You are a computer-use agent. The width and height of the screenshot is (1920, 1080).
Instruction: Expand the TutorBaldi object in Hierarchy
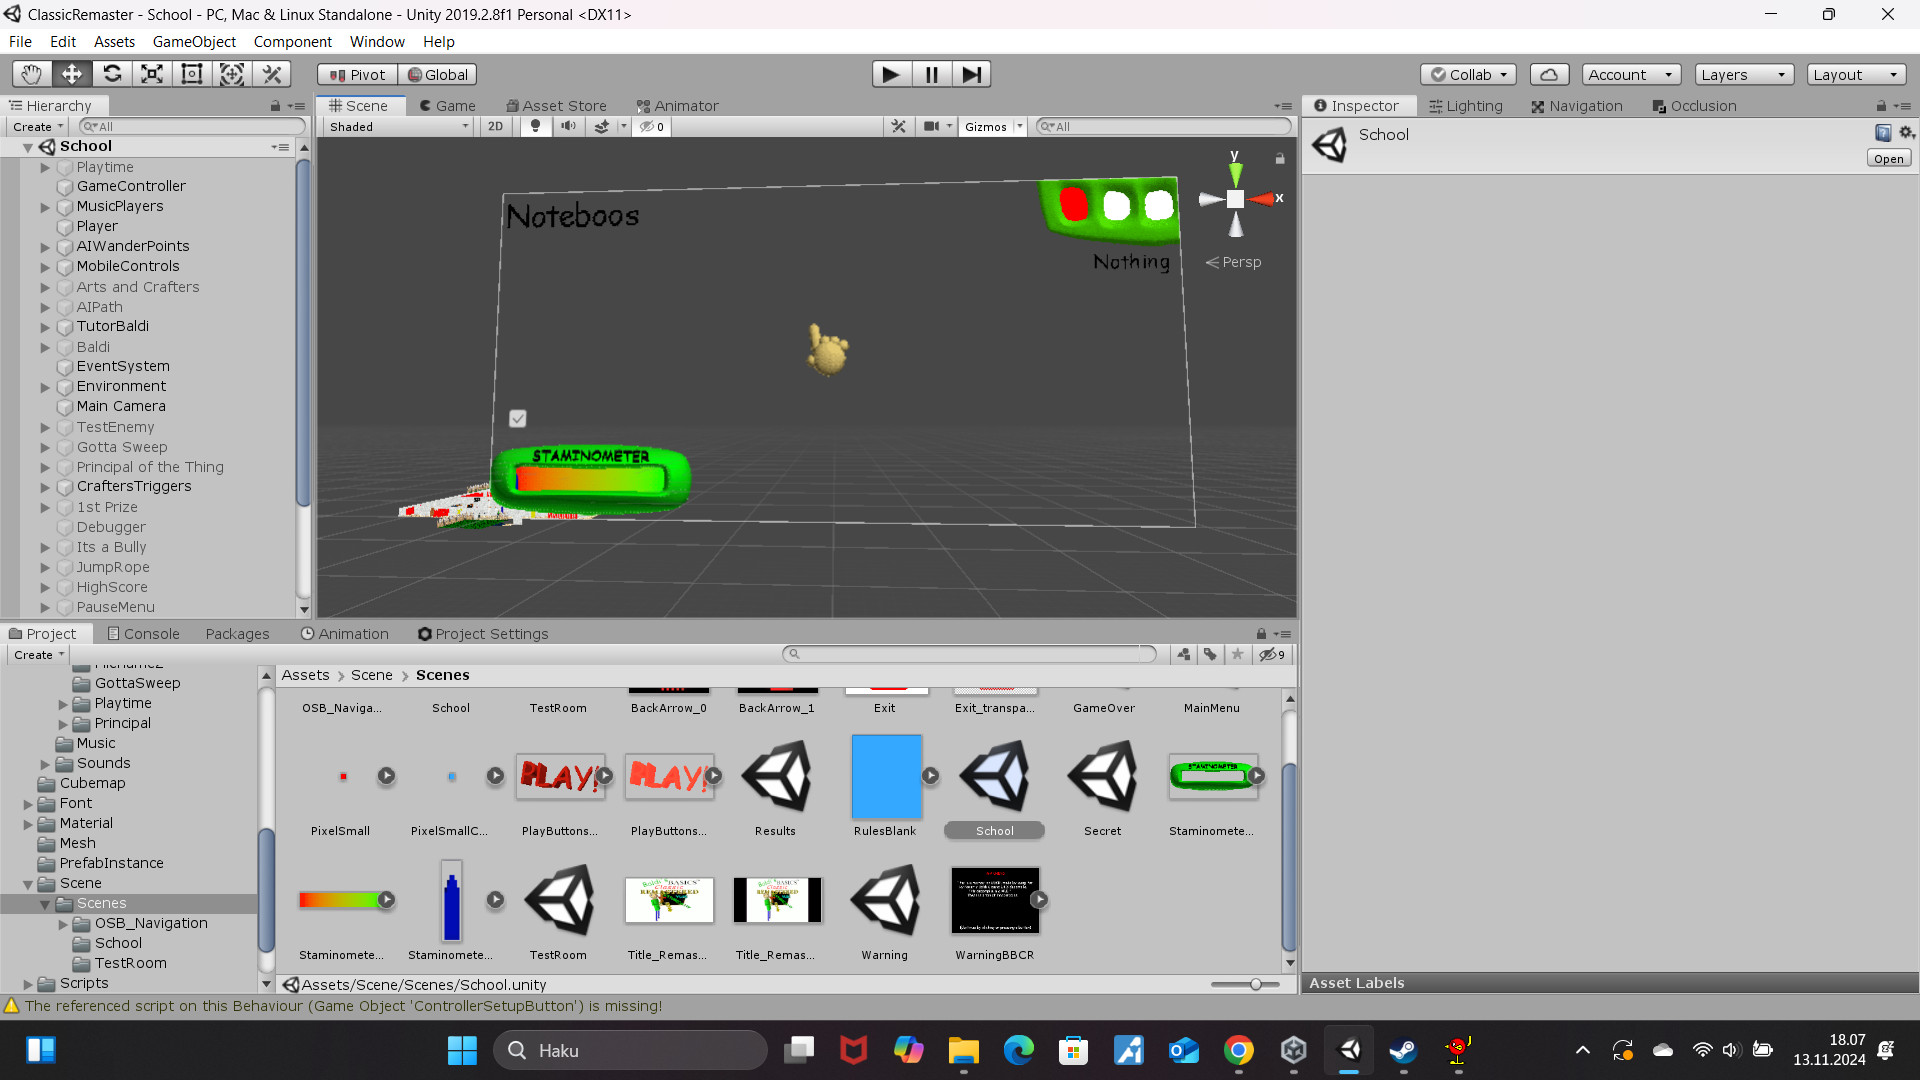point(45,326)
